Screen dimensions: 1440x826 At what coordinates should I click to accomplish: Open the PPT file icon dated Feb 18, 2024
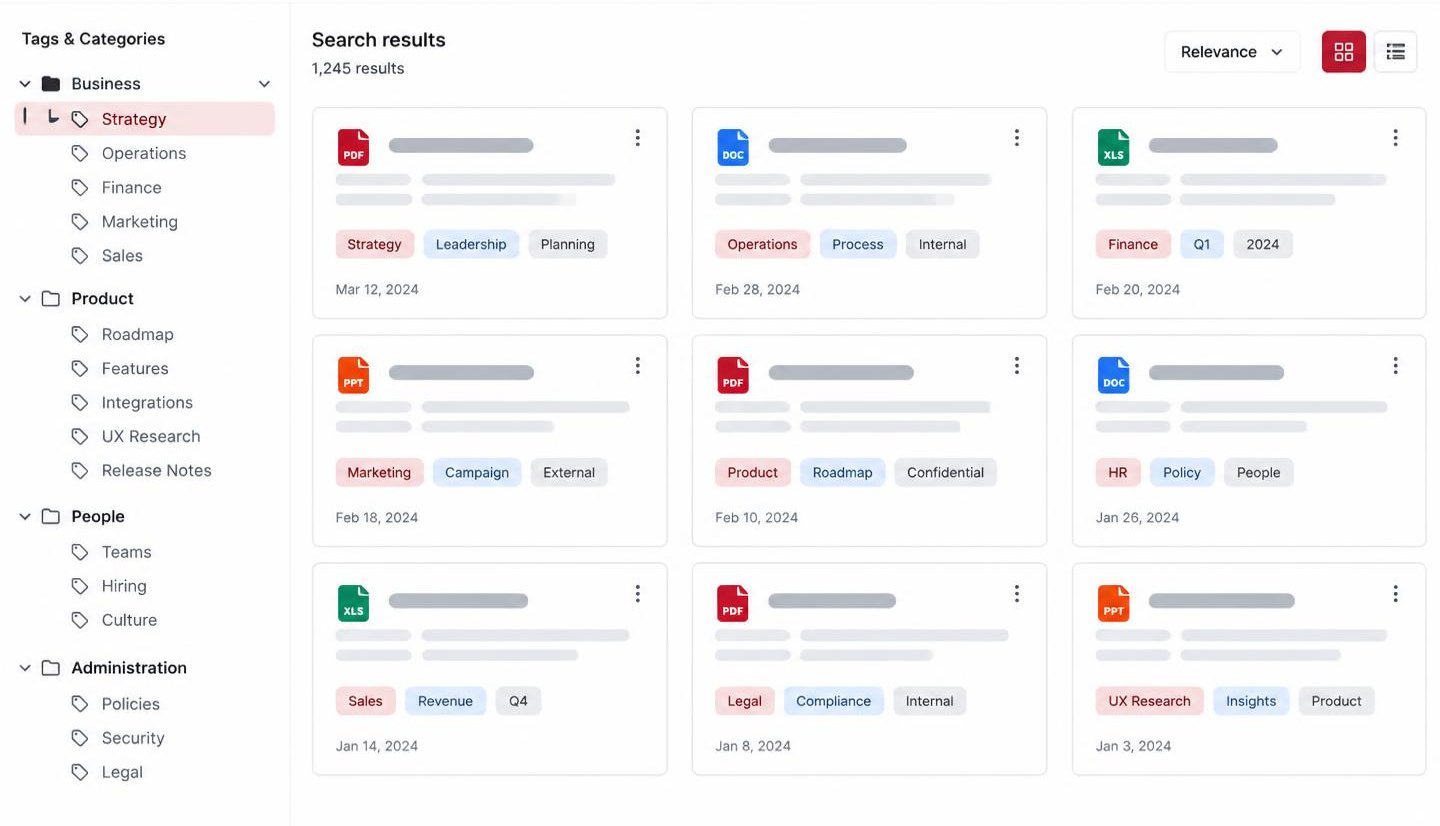click(353, 375)
